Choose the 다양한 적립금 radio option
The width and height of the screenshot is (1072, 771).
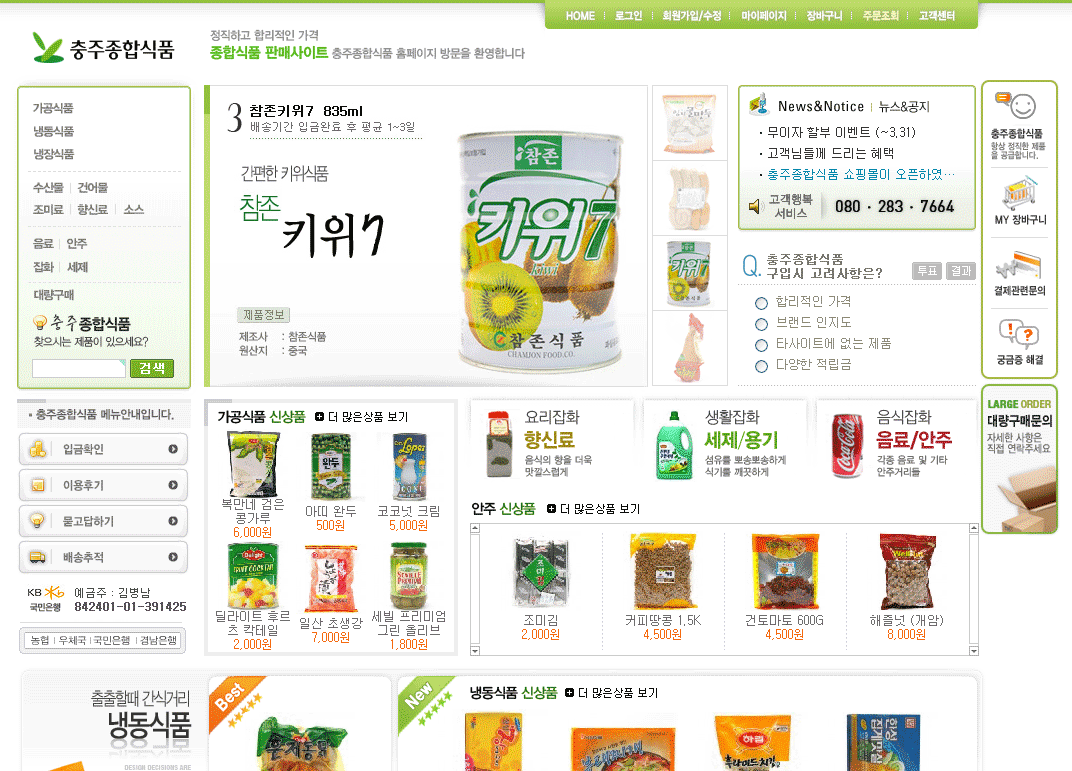pyautogui.click(x=761, y=366)
